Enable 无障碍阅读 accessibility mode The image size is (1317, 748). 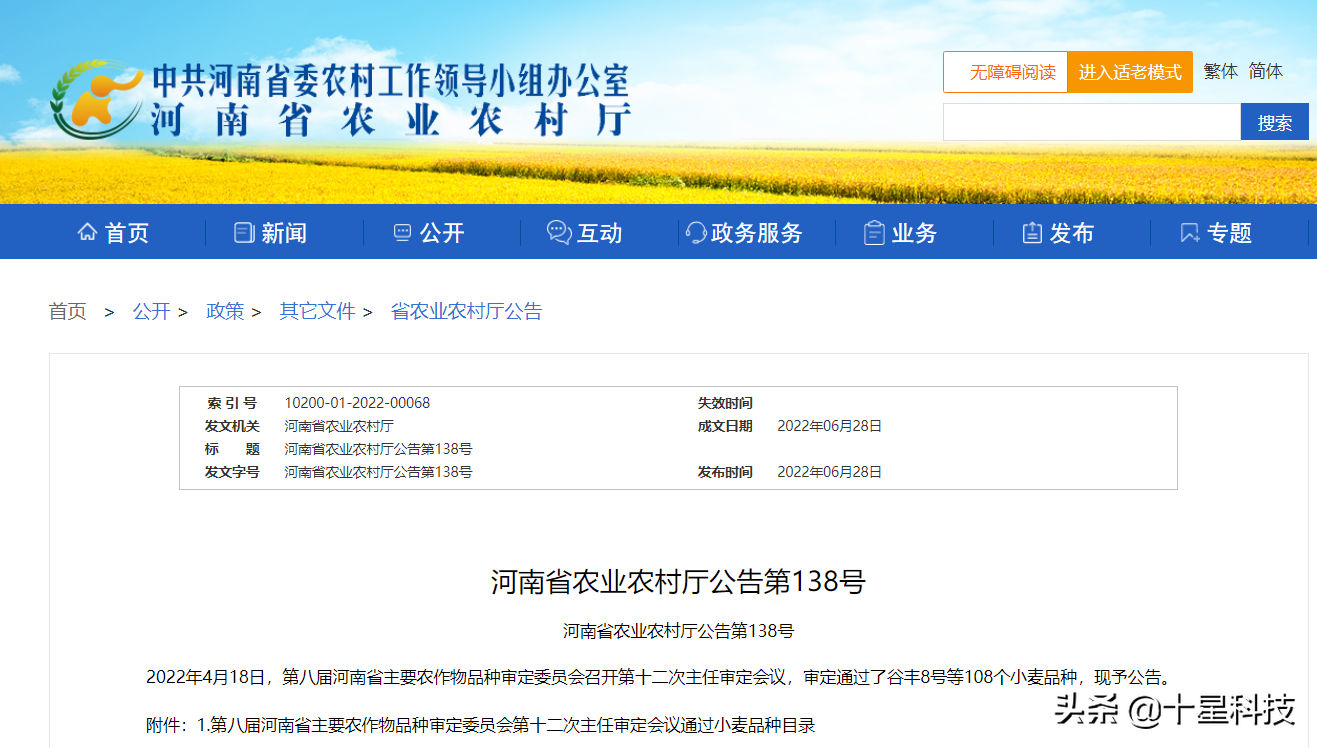1004,71
